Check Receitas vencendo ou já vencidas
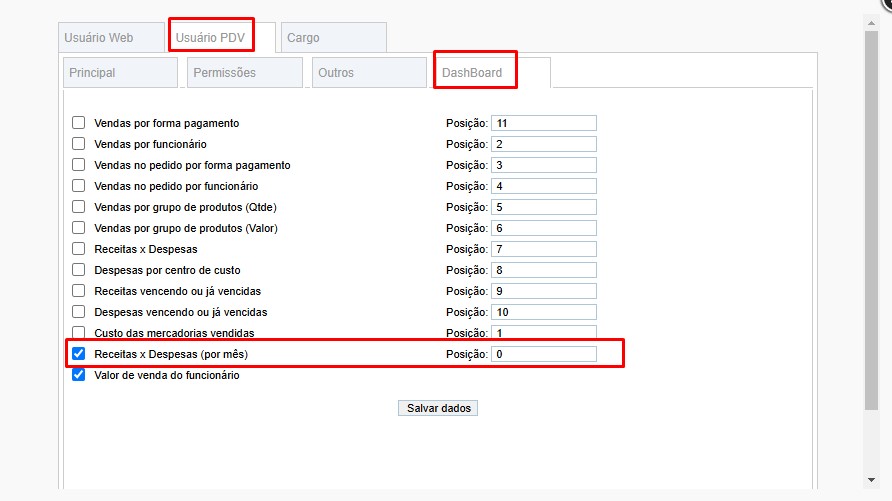Image resolution: width=892 pixels, height=501 pixels. [79, 291]
